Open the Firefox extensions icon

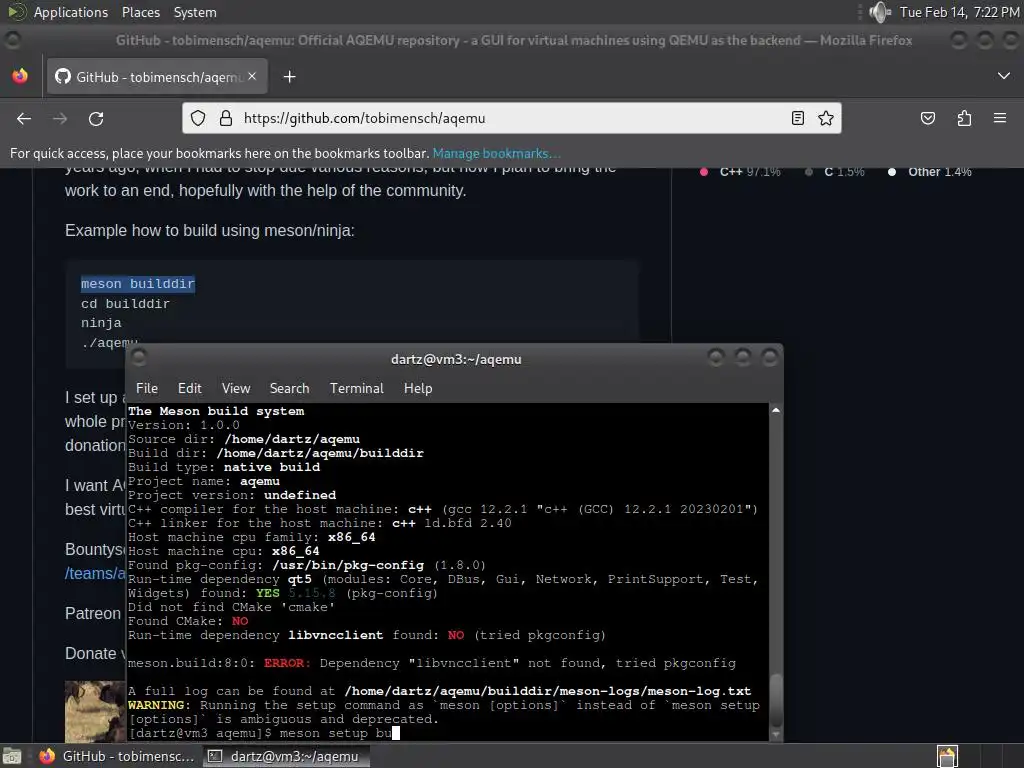(964, 118)
